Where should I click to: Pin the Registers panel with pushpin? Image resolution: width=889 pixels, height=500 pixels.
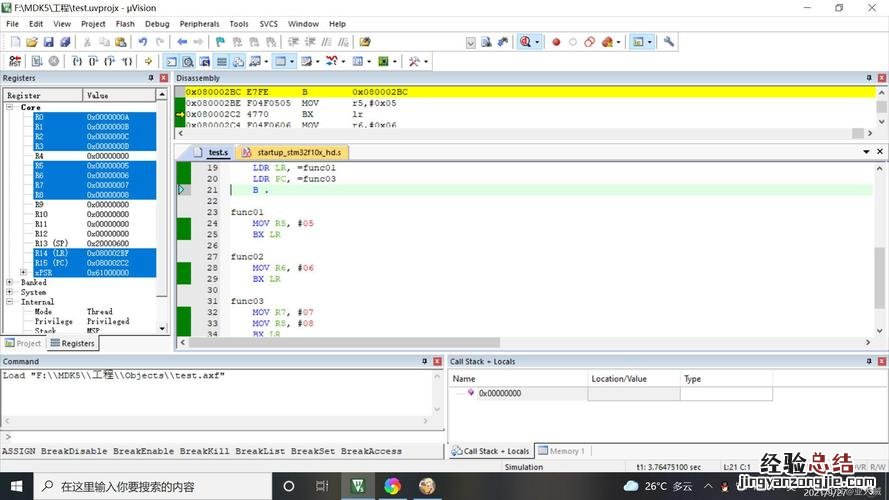coord(151,78)
